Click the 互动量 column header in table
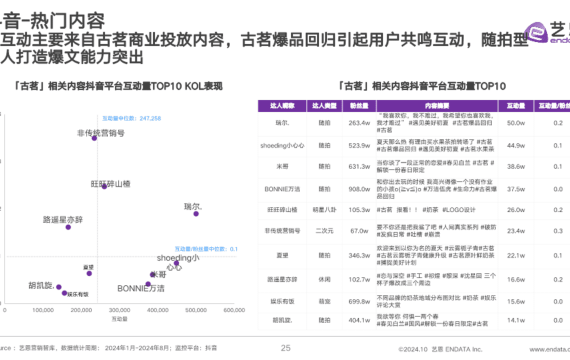Viewport: 570px width, 360px height. coord(516,106)
